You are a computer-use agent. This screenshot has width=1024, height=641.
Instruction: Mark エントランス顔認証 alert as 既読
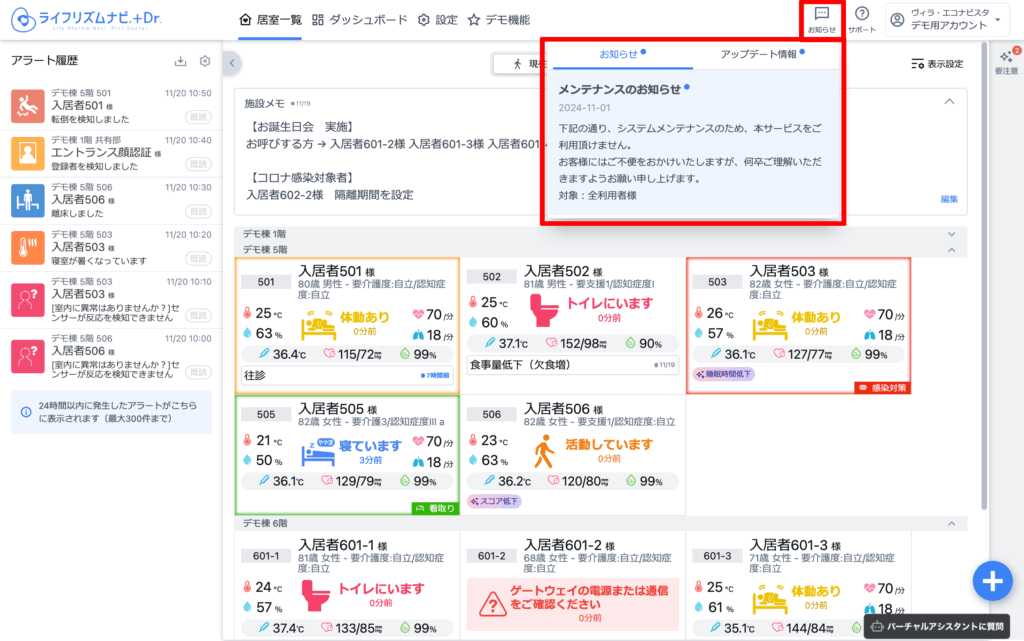tap(198, 164)
